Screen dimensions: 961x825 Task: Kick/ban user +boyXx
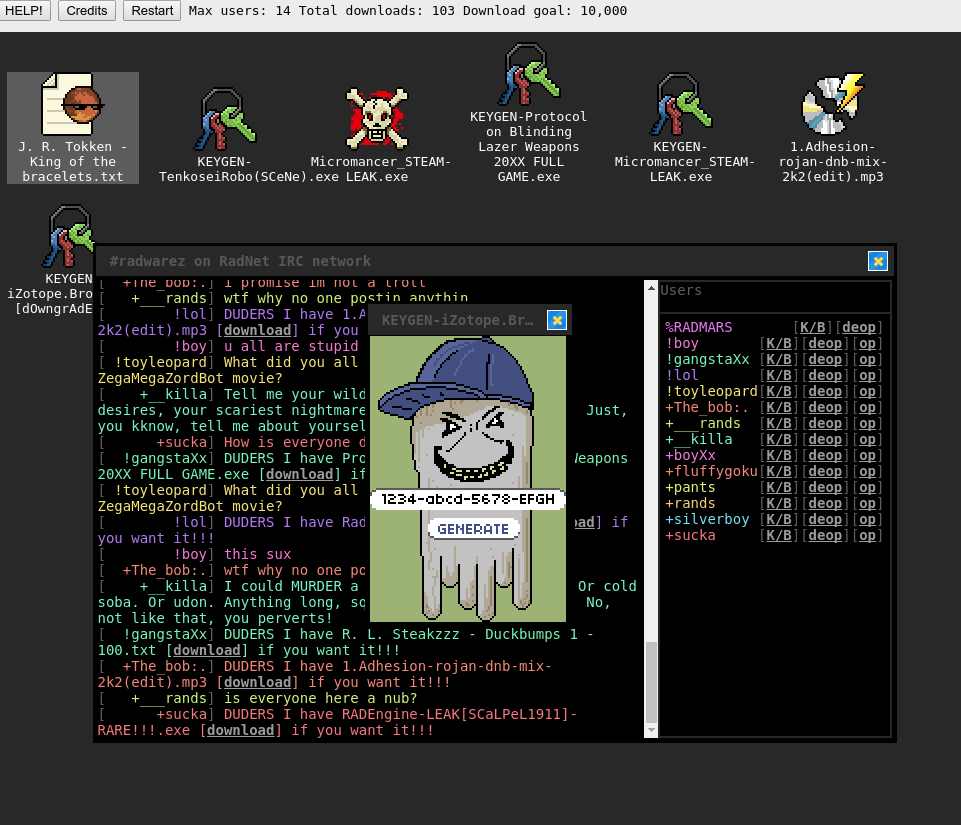[x=779, y=455]
